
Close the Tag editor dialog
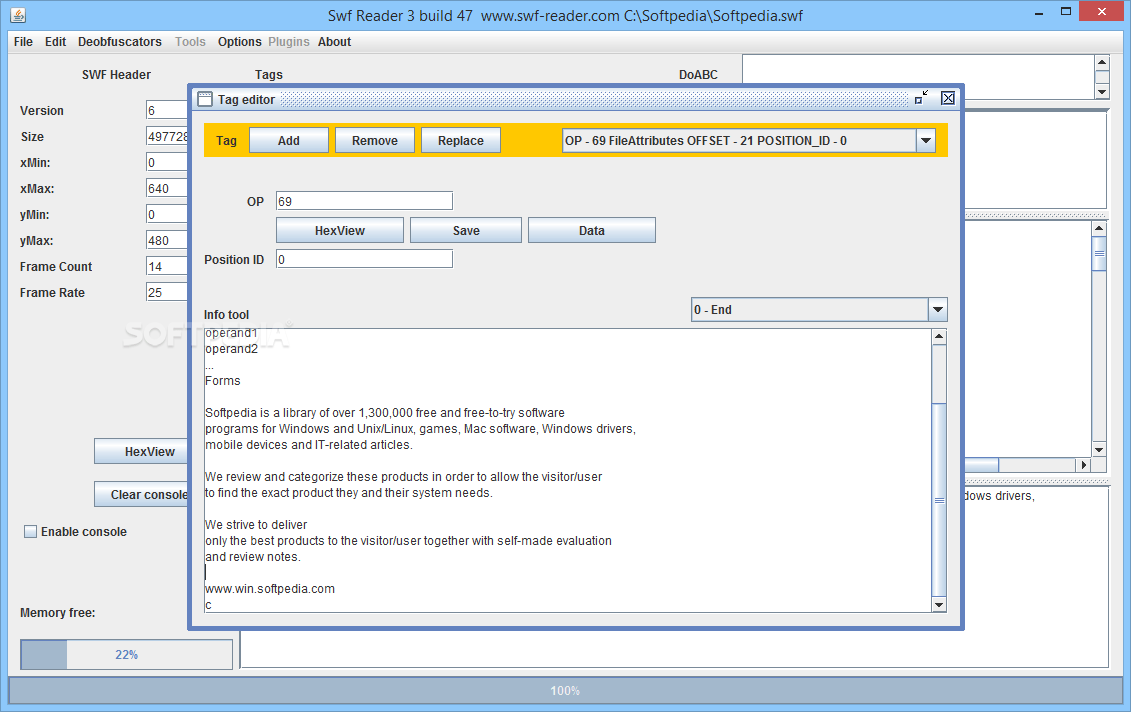point(947,98)
